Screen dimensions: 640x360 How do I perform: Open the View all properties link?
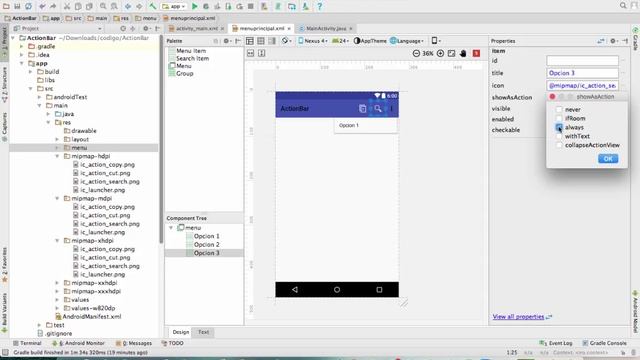tap(518, 317)
